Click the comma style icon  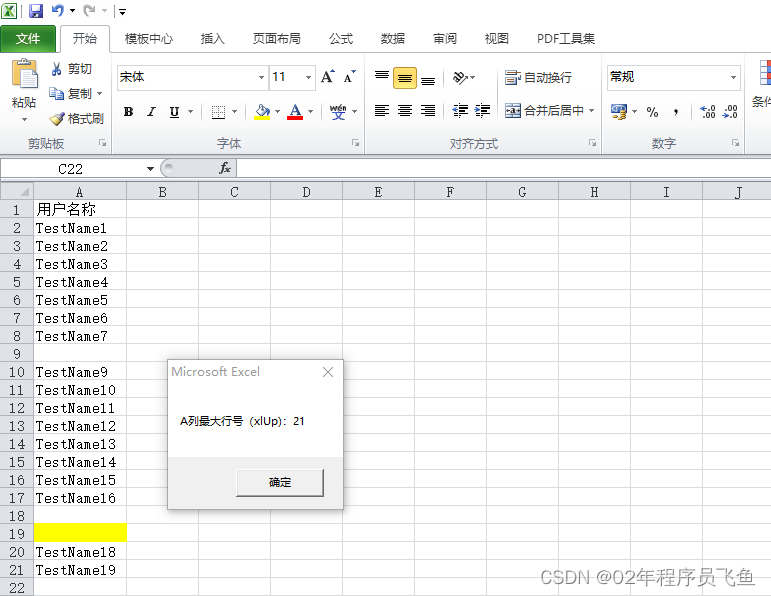coord(677,112)
